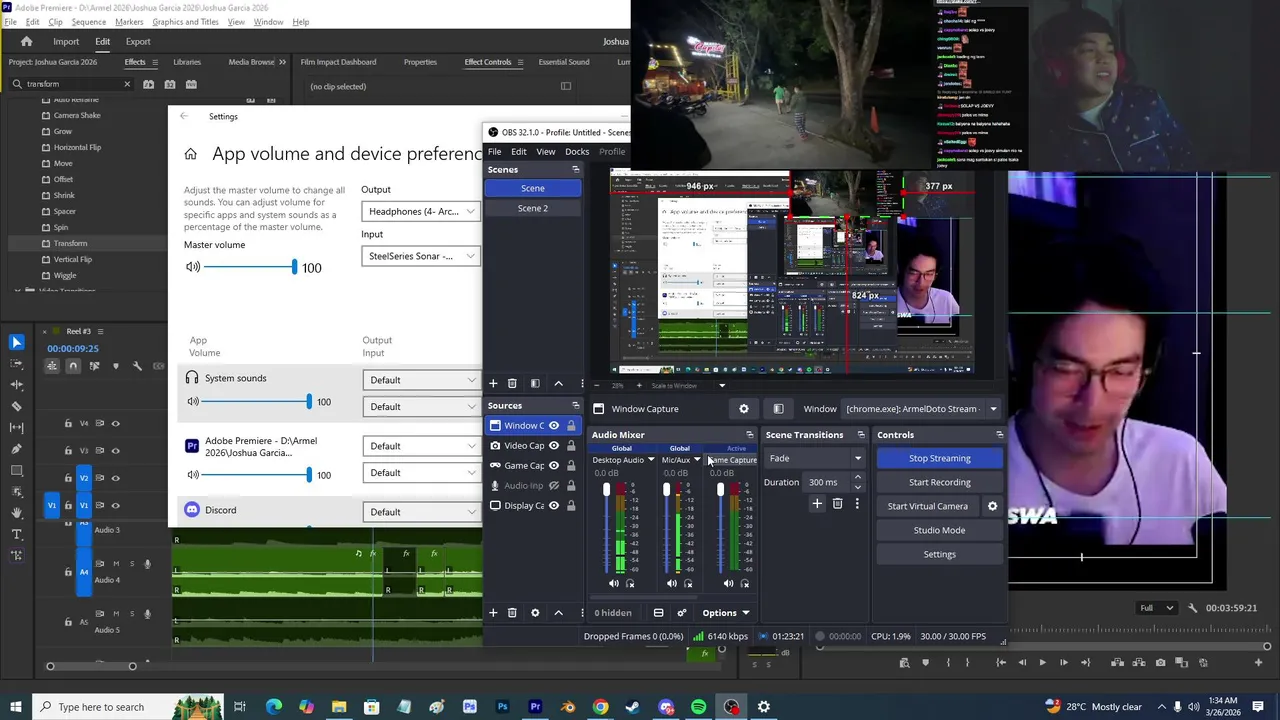Open OBS Settings button
This screenshot has width=1280, height=720.
(x=940, y=554)
